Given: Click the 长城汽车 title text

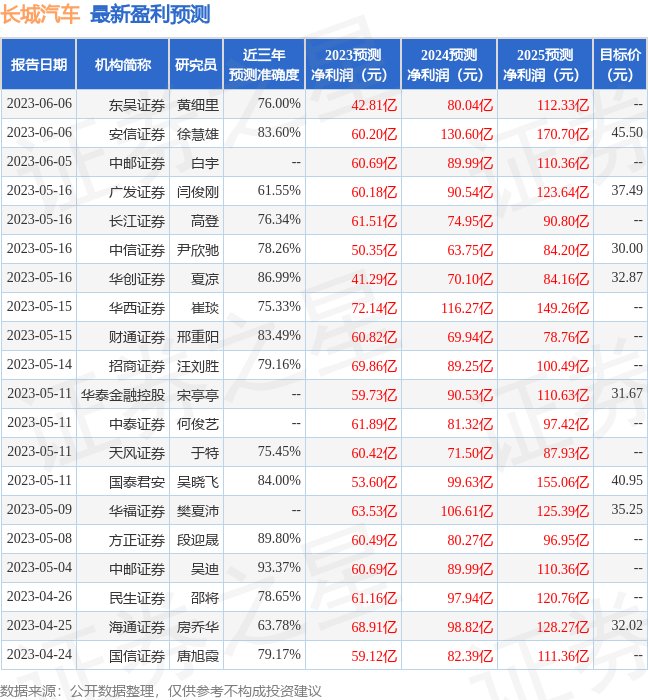Looking at the screenshot, I should coord(40,14).
